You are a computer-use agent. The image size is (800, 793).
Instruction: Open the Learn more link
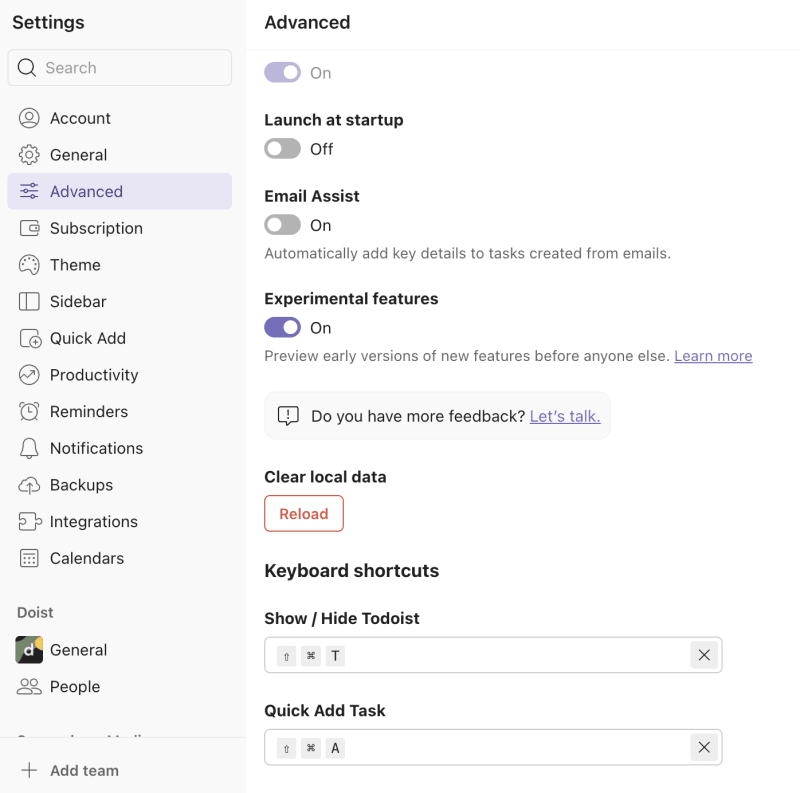click(713, 355)
